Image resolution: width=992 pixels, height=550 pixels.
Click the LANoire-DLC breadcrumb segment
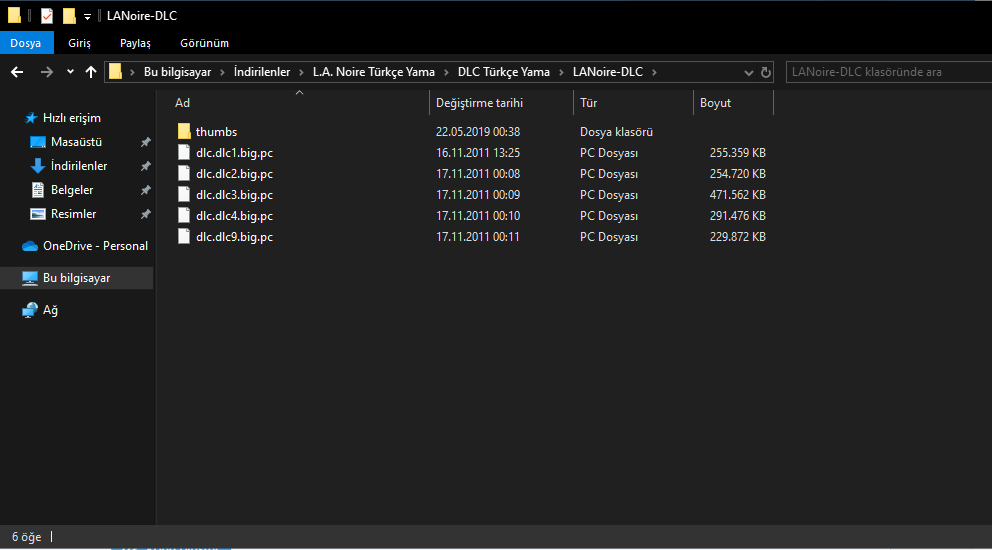pyautogui.click(x=608, y=72)
